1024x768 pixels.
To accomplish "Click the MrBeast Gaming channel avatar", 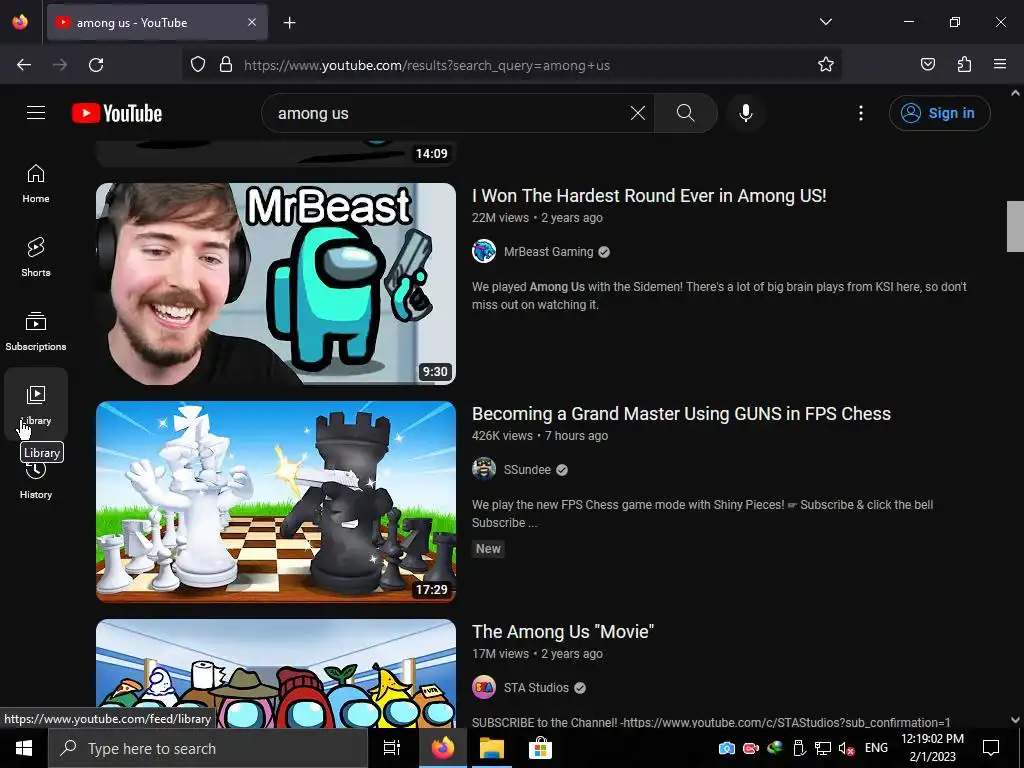I will [484, 251].
